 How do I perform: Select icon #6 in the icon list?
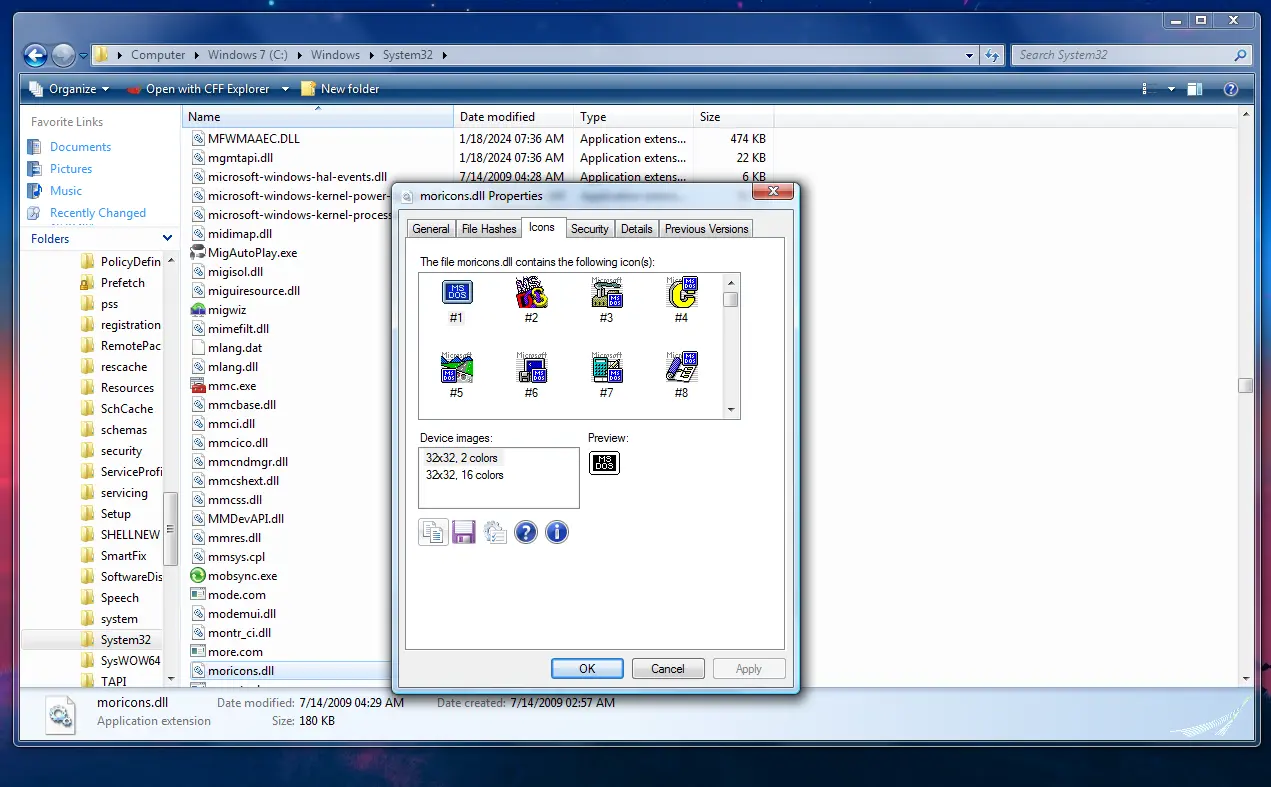click(531, 375)
